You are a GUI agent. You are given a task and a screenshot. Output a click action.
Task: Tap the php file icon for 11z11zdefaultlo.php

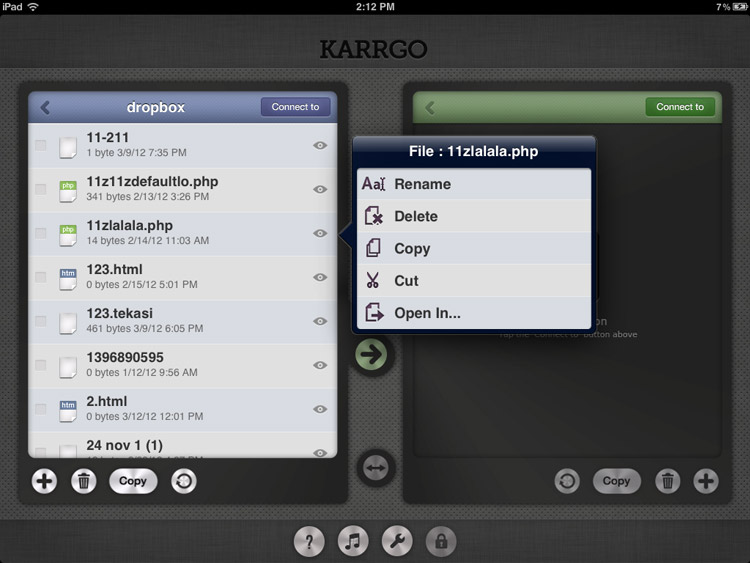pos(67,191)
